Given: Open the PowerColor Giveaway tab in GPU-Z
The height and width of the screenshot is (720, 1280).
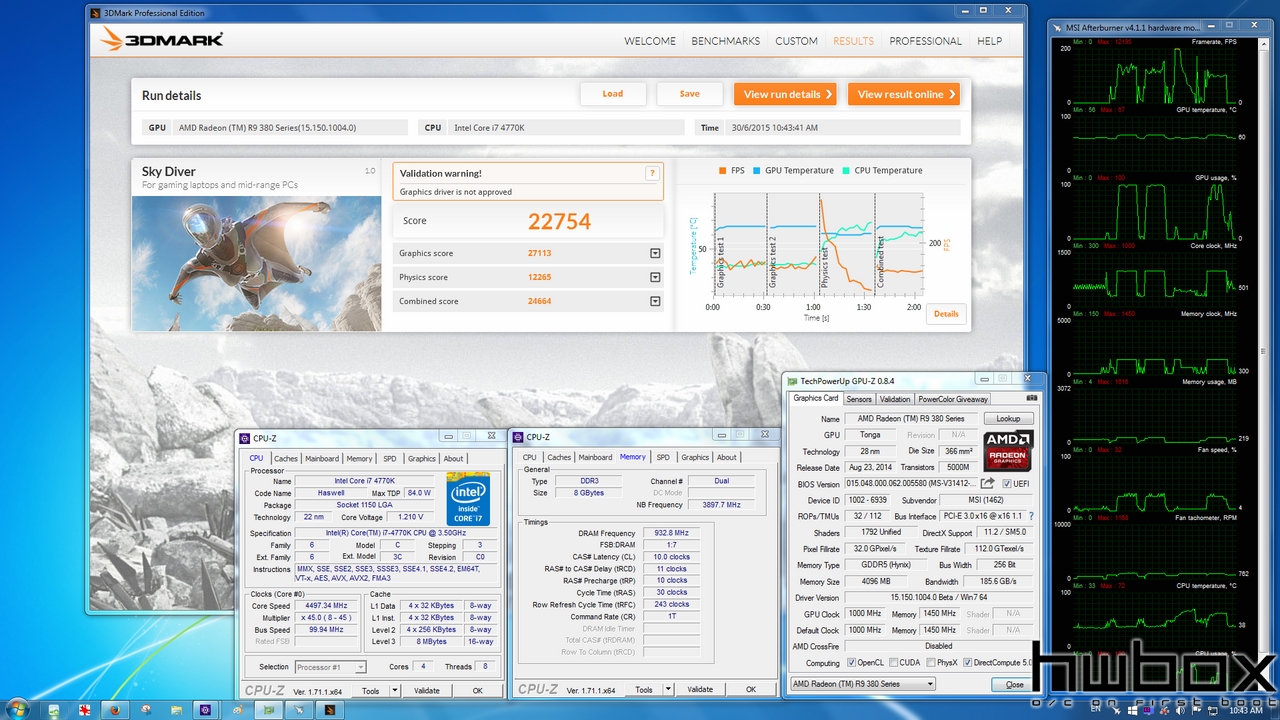Looking at the screenshot, I should (x=954, y=399).
